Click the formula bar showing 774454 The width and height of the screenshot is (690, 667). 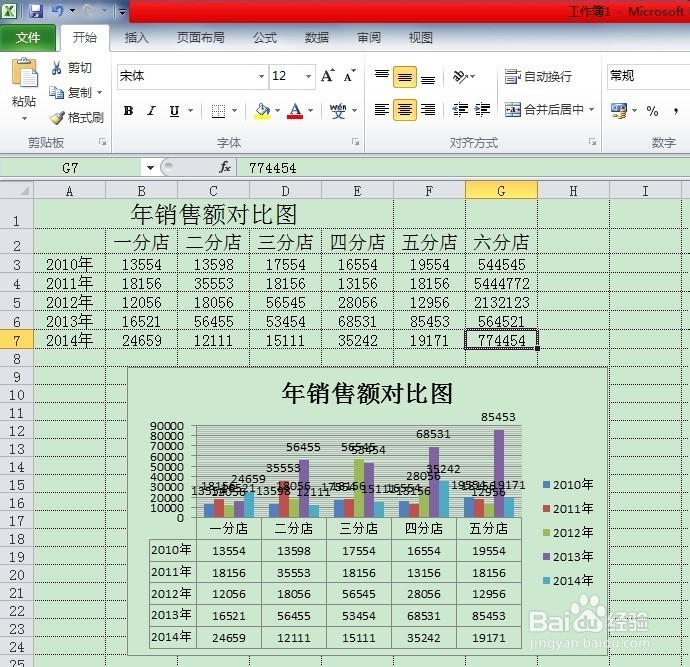click(463, 168)
